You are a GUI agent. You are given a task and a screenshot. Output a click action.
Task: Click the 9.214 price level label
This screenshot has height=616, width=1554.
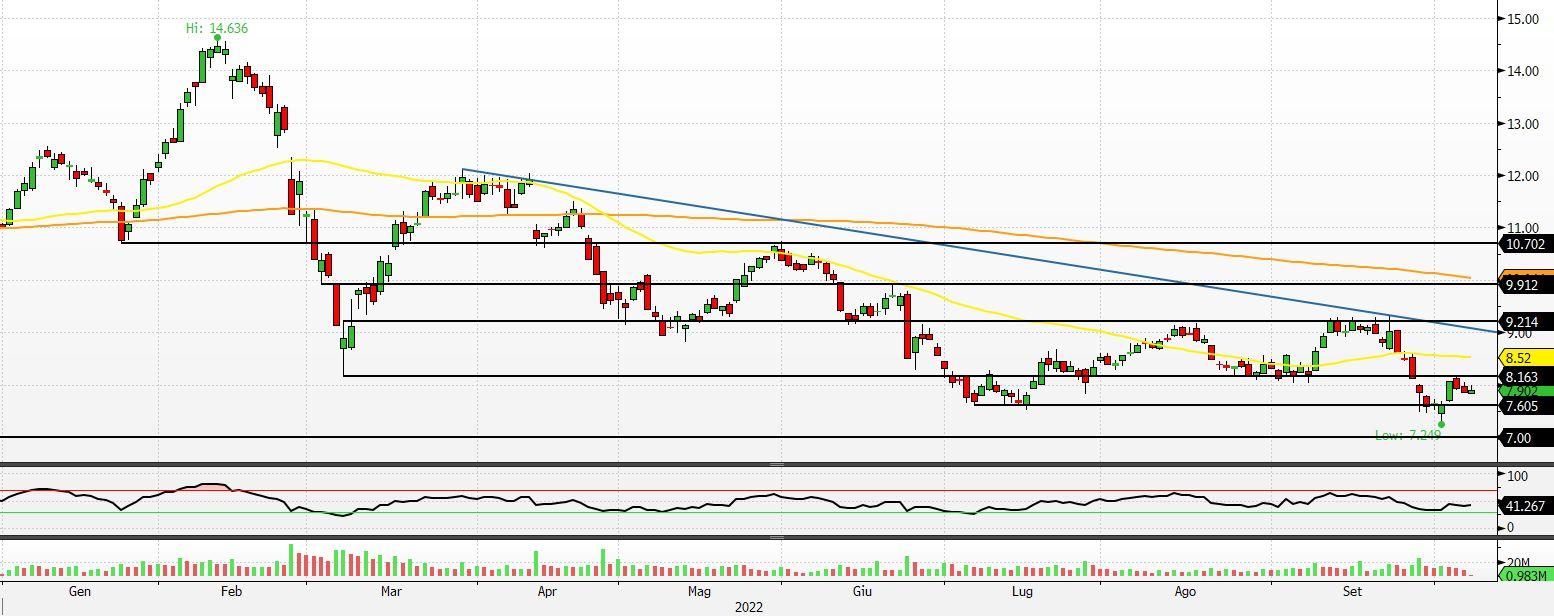coord(1526,322)
